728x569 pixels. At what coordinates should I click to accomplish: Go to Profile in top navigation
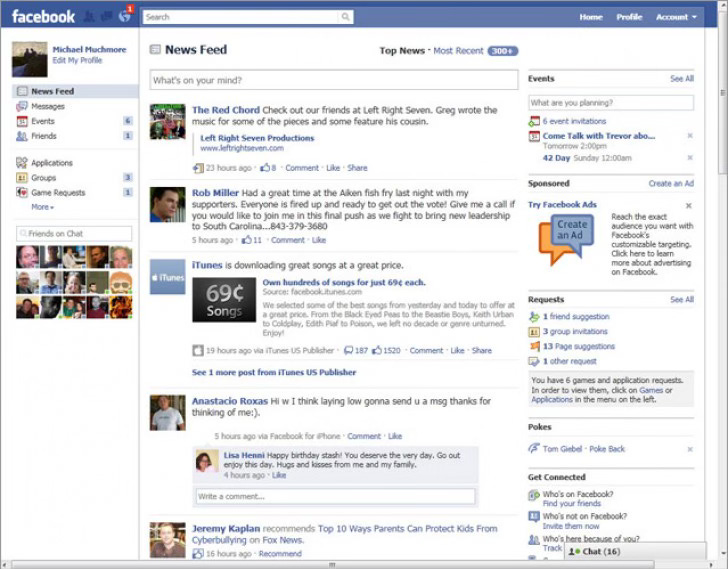click(629, 17)
